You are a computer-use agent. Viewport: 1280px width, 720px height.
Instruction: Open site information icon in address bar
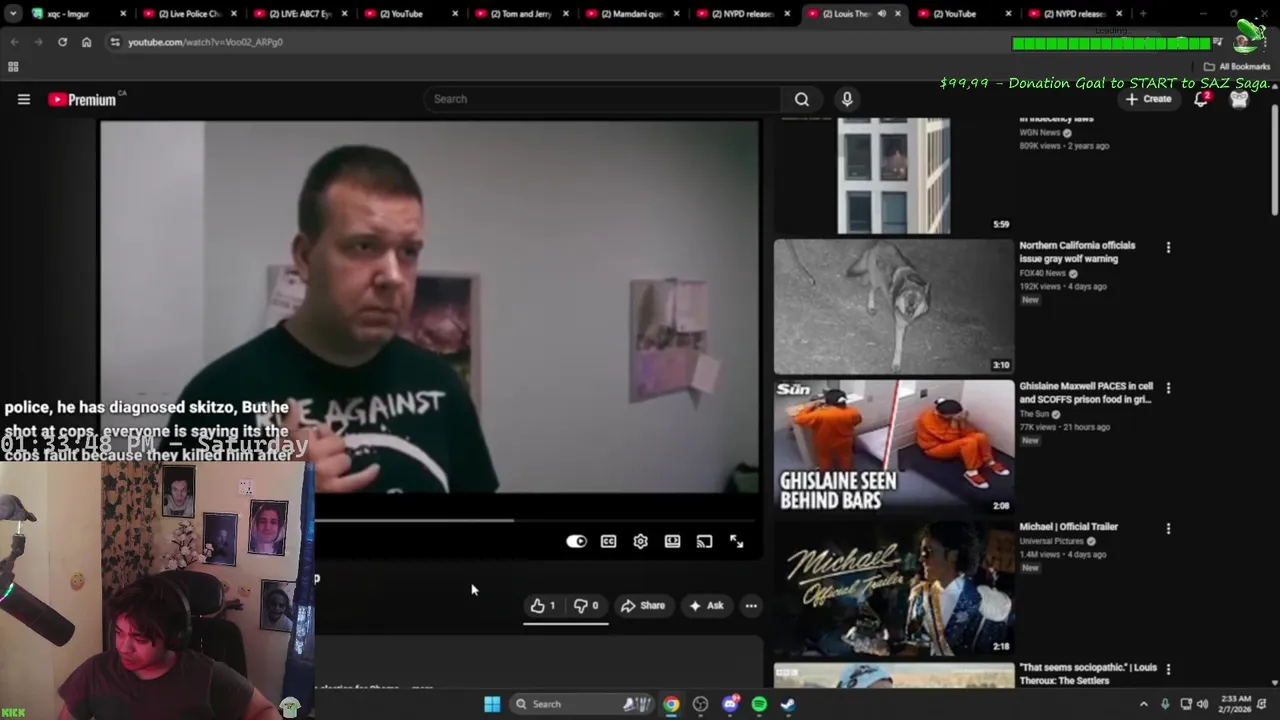(115, 42)
